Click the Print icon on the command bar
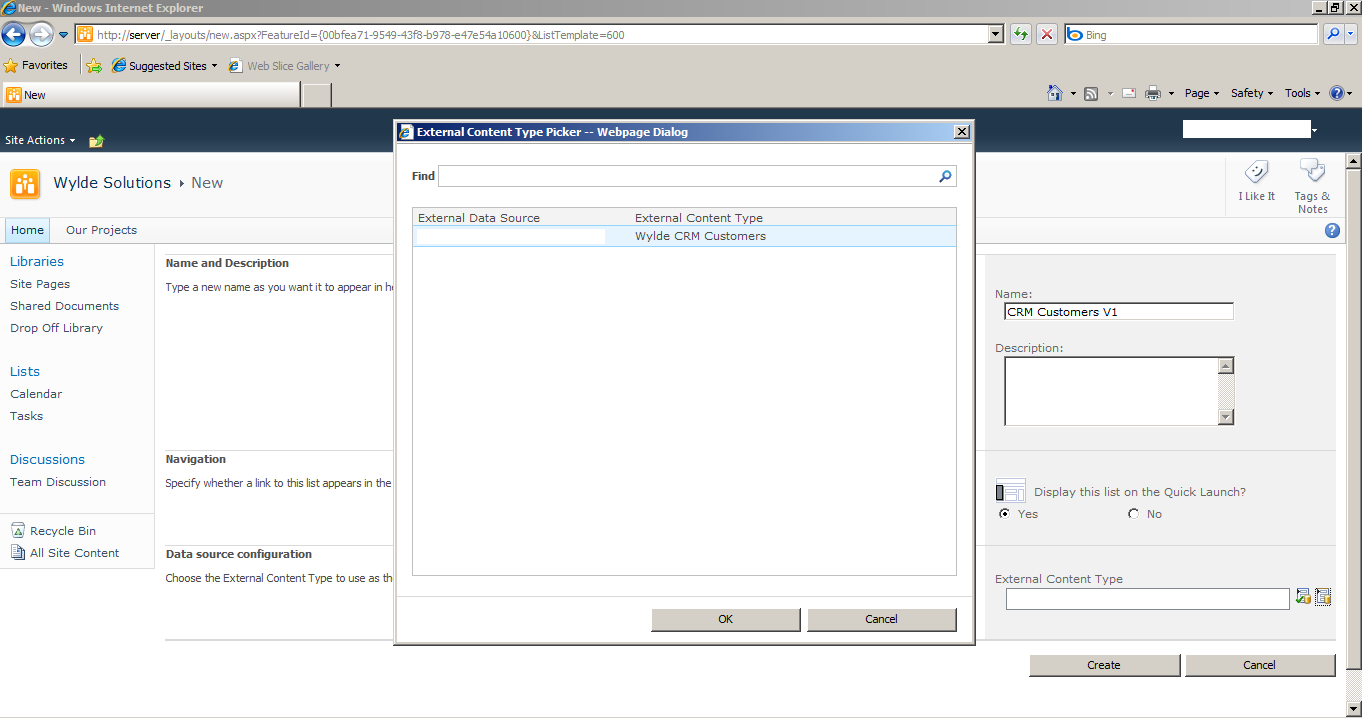Screen dimensions: 1362x718 coord(1155,92)
